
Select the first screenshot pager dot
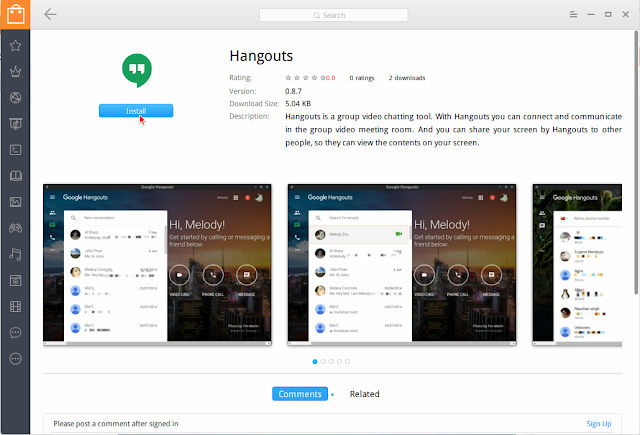click(315, 362)
